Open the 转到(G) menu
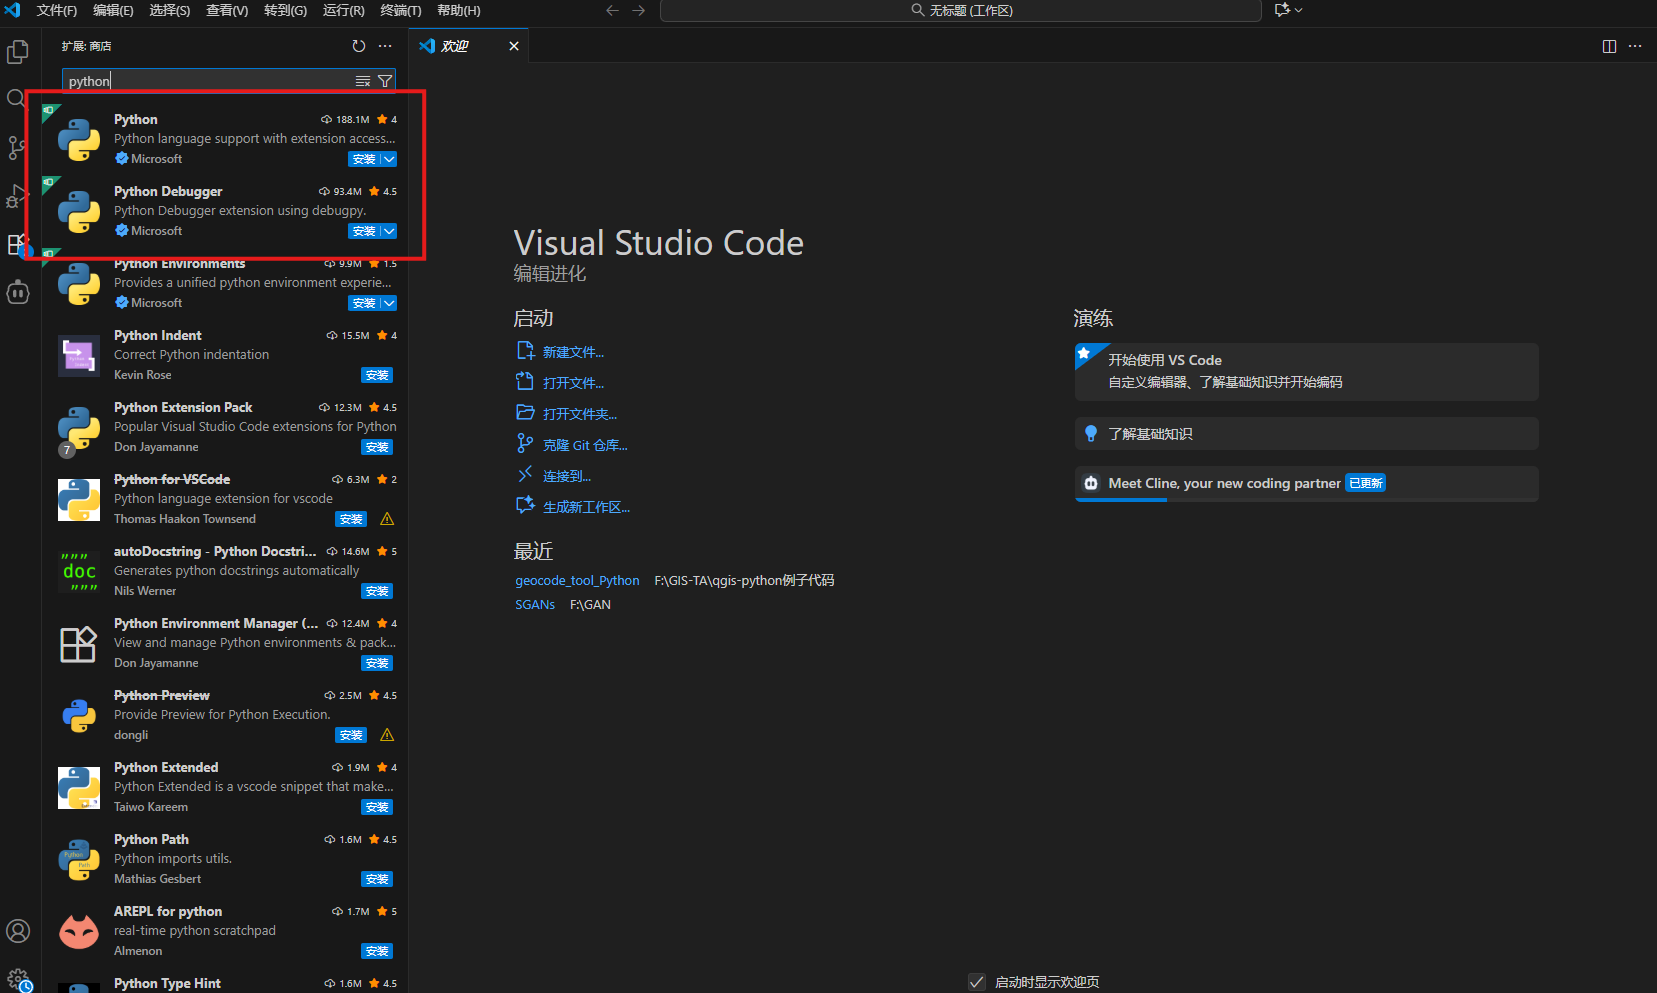The height and width of the screenshot is (993, 1657). coord(285,10)
